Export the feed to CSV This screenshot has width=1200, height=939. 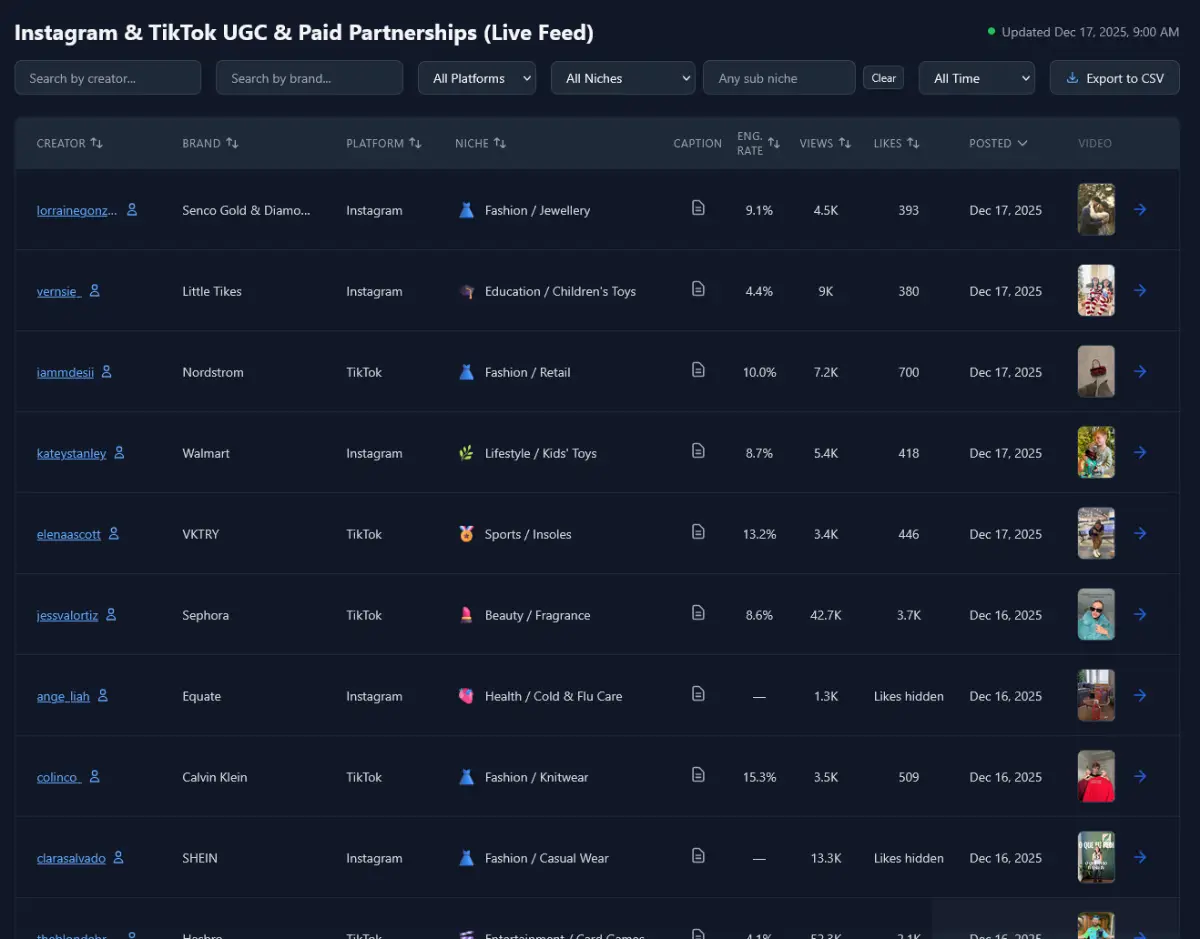tap(1114, 78)
